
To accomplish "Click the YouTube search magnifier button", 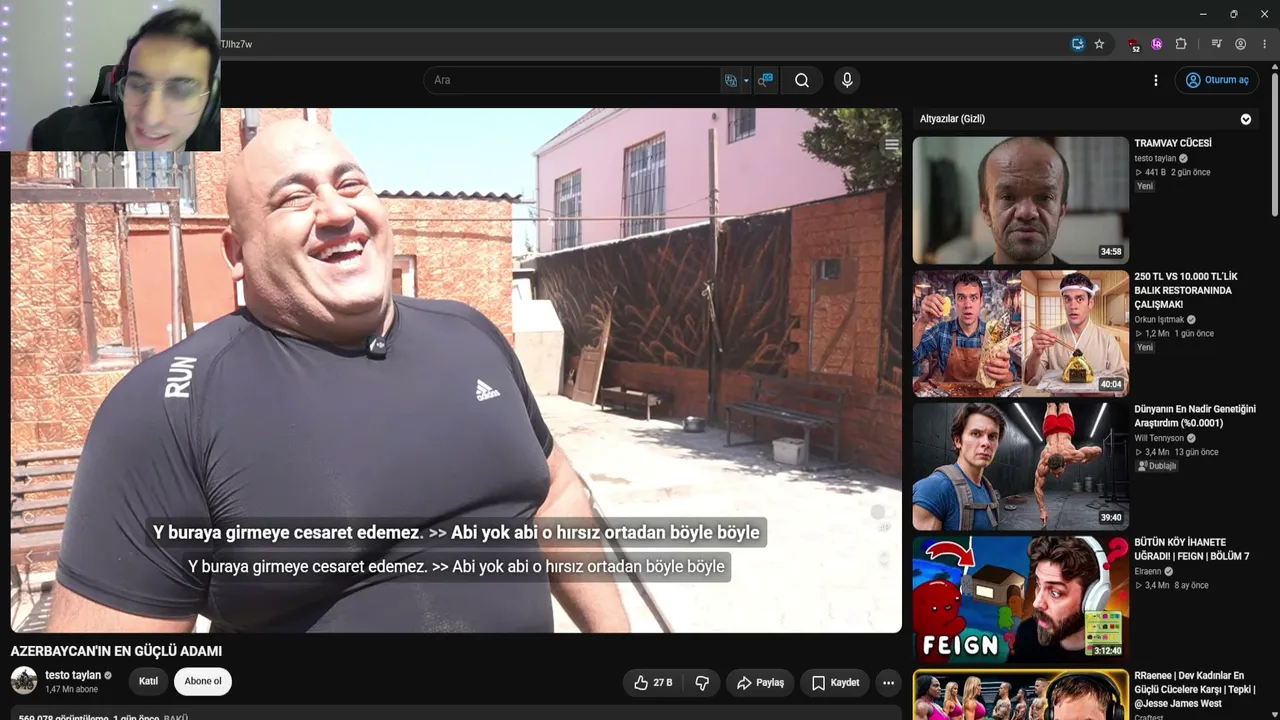I will 802,80.
